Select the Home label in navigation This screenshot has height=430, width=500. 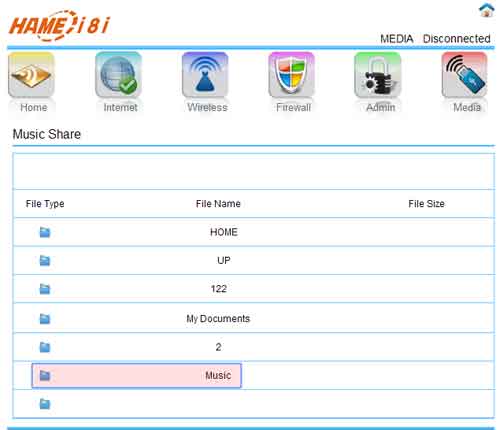point(34,107)
